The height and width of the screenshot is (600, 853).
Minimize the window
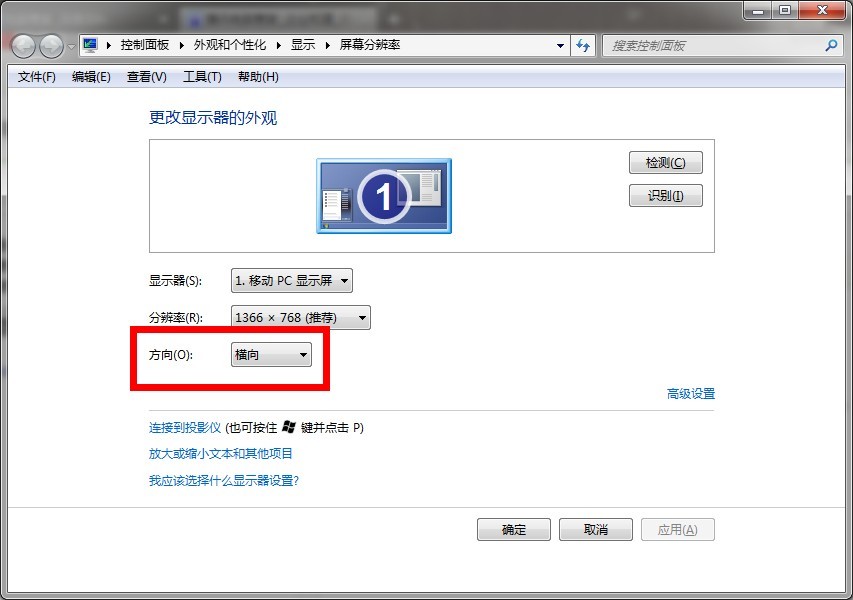758,10
